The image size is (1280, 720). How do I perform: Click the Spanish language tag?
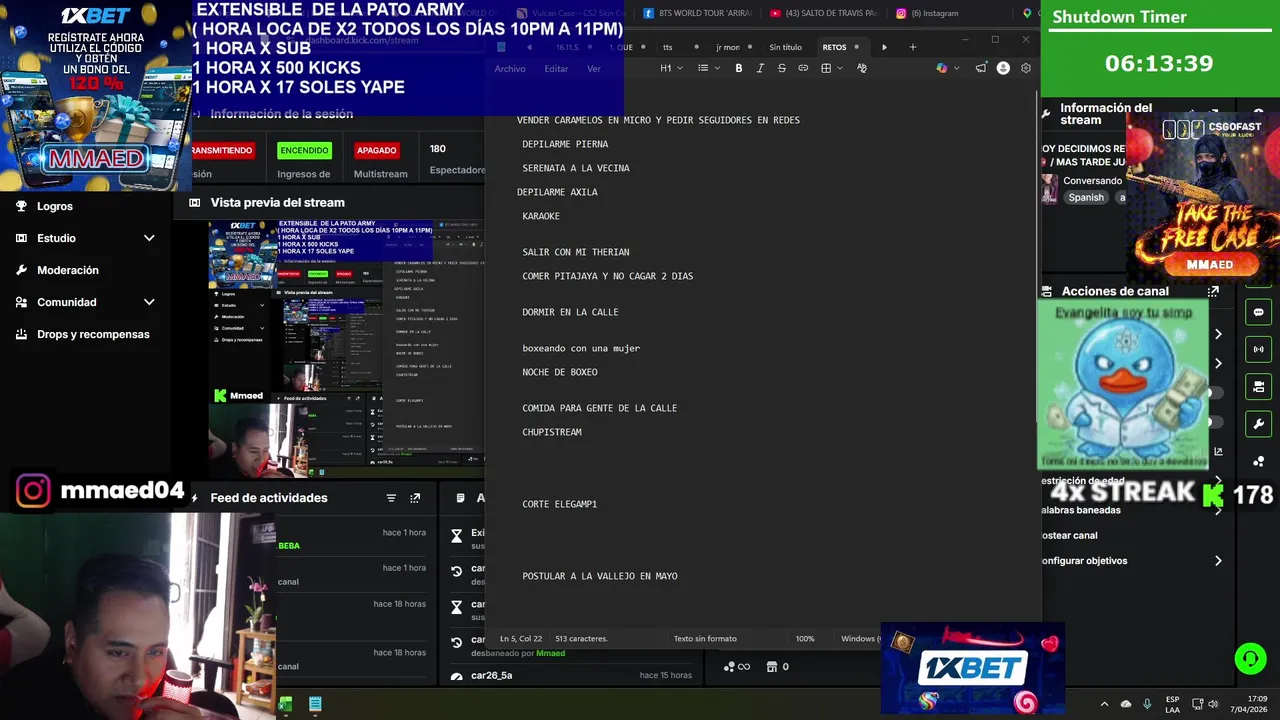point(1086,197)
